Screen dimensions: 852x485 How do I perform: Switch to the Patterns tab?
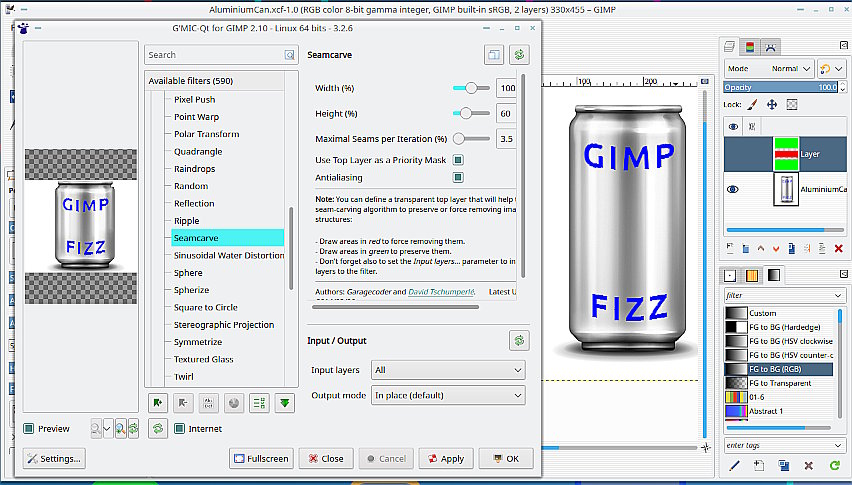tap(751, 275)
